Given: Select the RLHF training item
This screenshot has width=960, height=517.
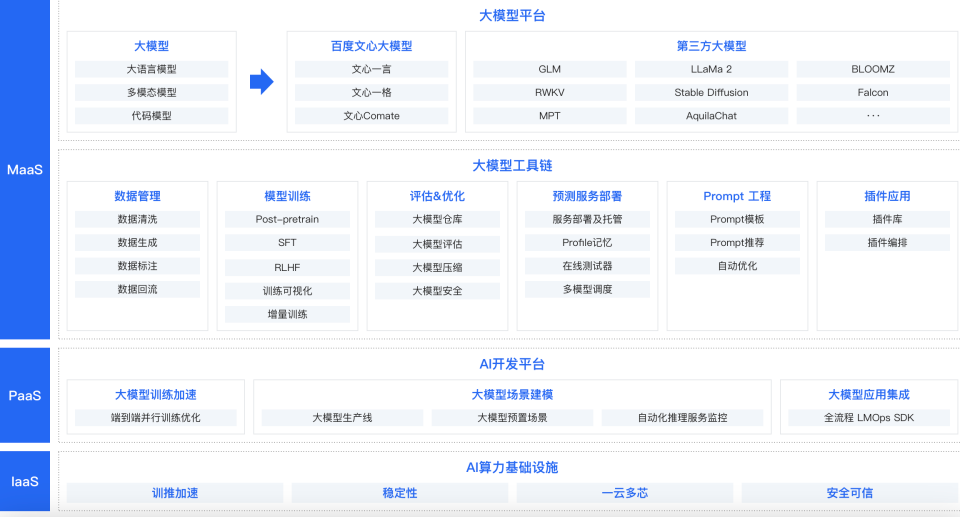Looking at the screenshot, I should [x=287, y=268].
